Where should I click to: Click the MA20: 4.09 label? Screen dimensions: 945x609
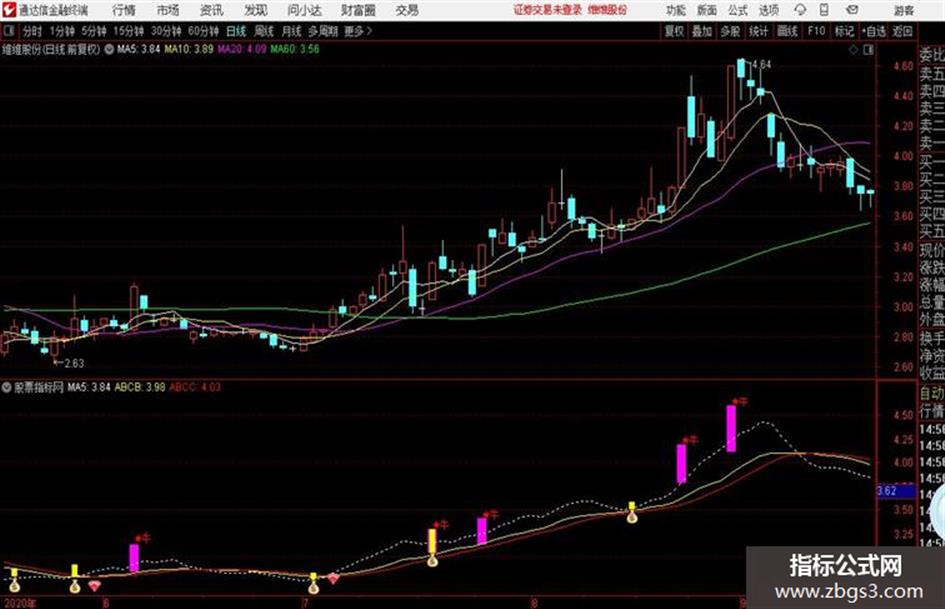click(x=242, y=49)
